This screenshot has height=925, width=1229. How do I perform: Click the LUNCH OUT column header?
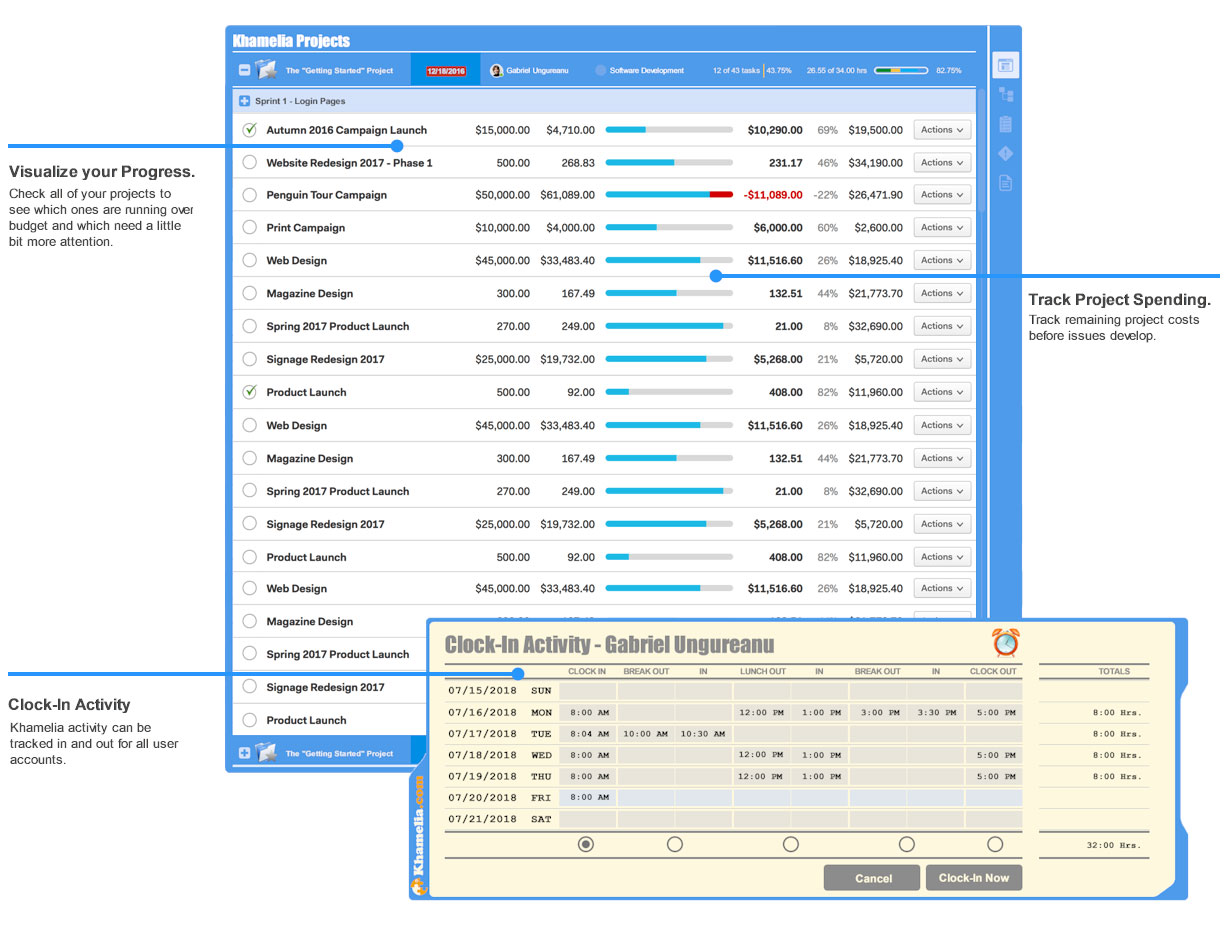coord(763,671)
